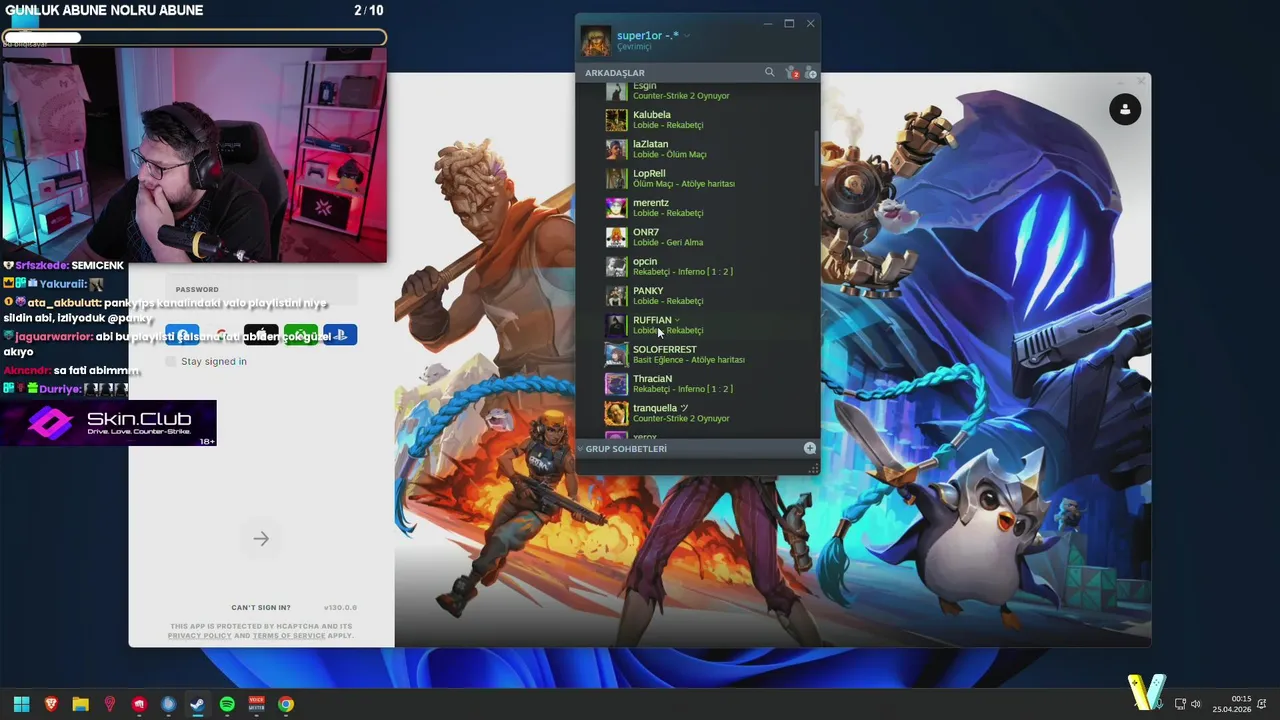Open the VoiceMeeter taskbar icon
This screenshot has width=1280, height=720.
257,704
